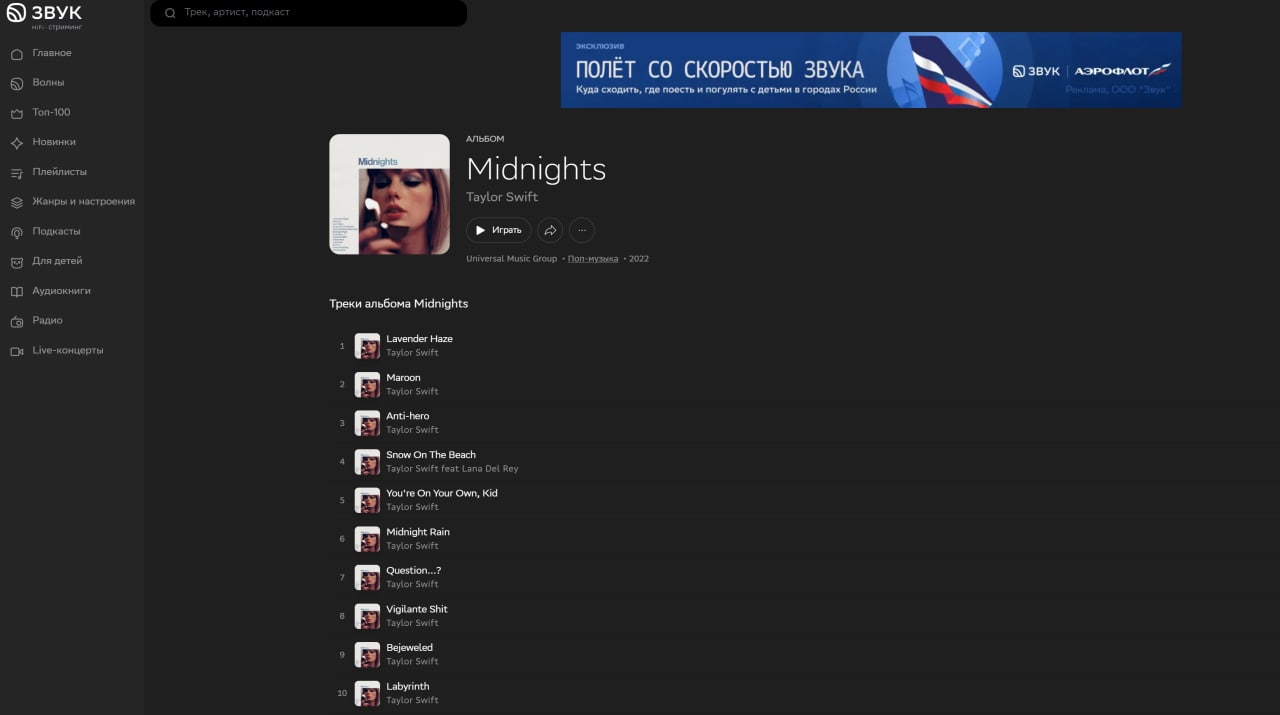The height and width of the screenshot is (715, 1280).
Task: Click the Snow On The Beach thumbnail
Action: point(368,461)
